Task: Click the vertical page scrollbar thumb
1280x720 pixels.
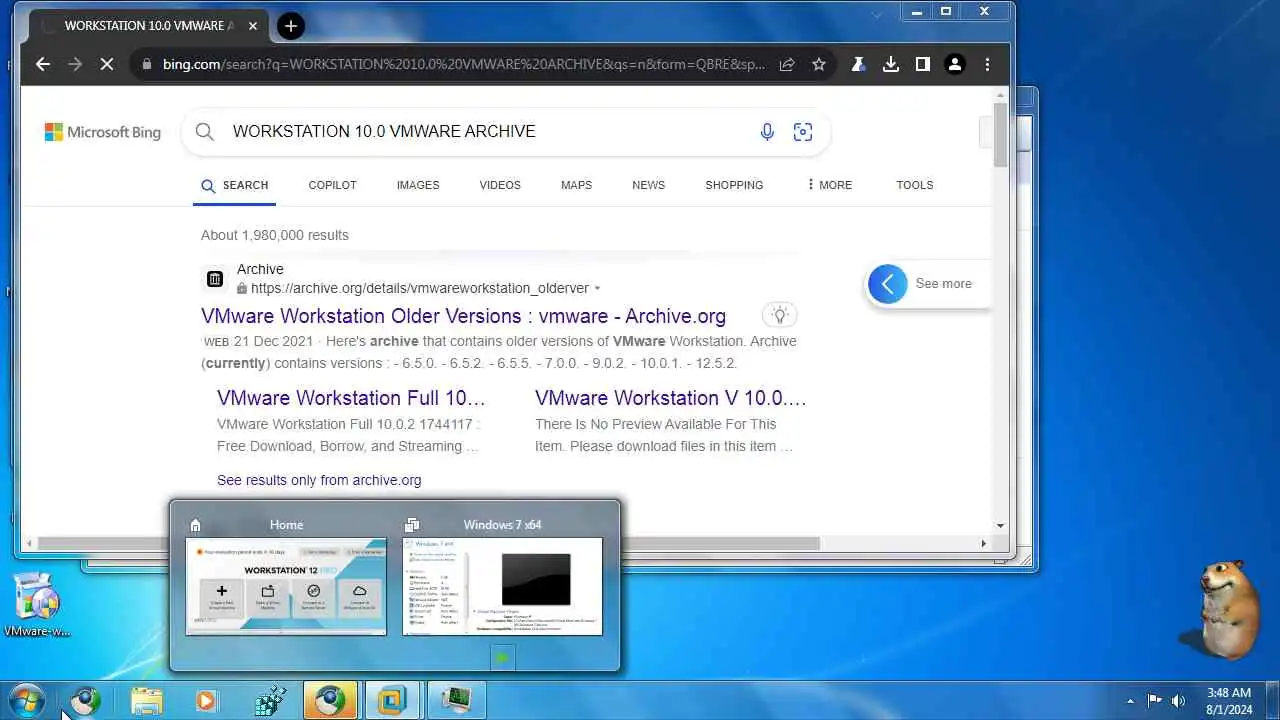Action: (1000, 134)
